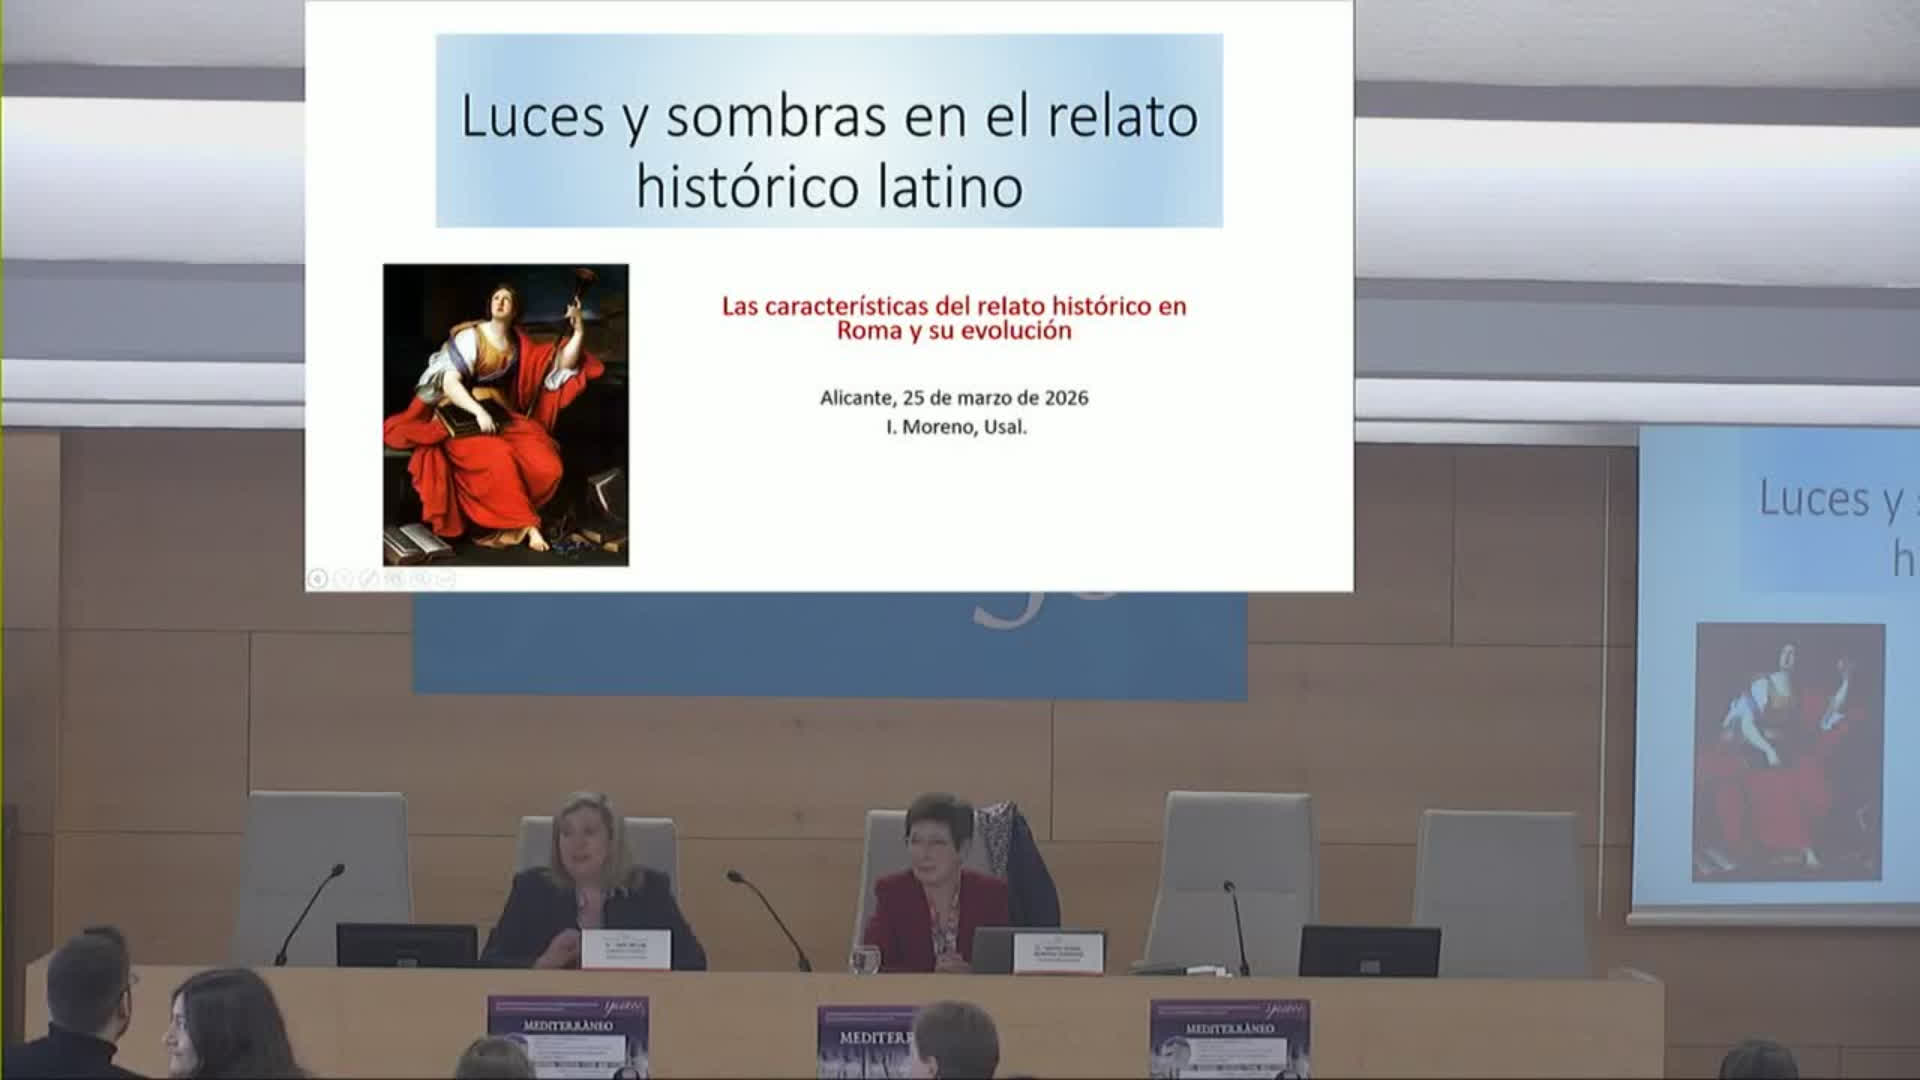Click the left speaker's name placard
The image size is (1920, 1080).
click(x=626, y=948)
